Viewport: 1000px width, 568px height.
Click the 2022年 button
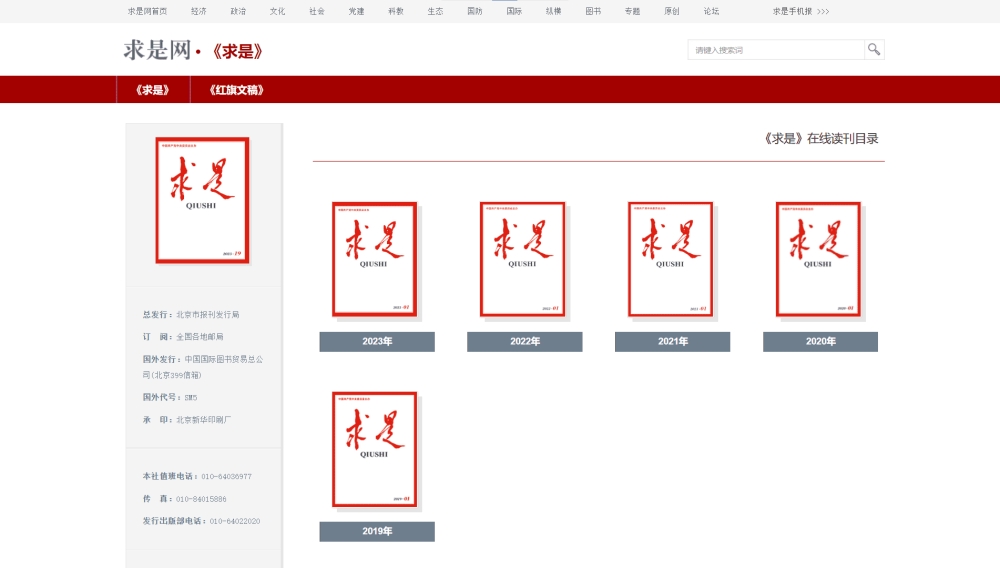525,342
